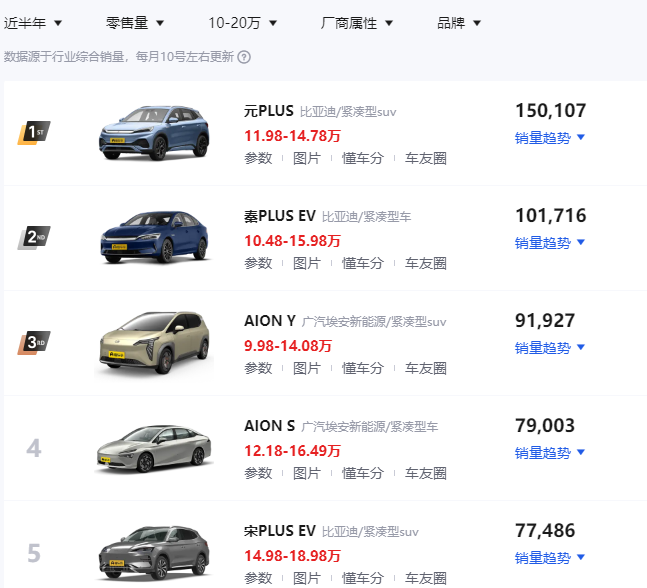Open 懂车分 for AION S
Image resolution: width=647 pixels, height=588 pixels.
363,473
